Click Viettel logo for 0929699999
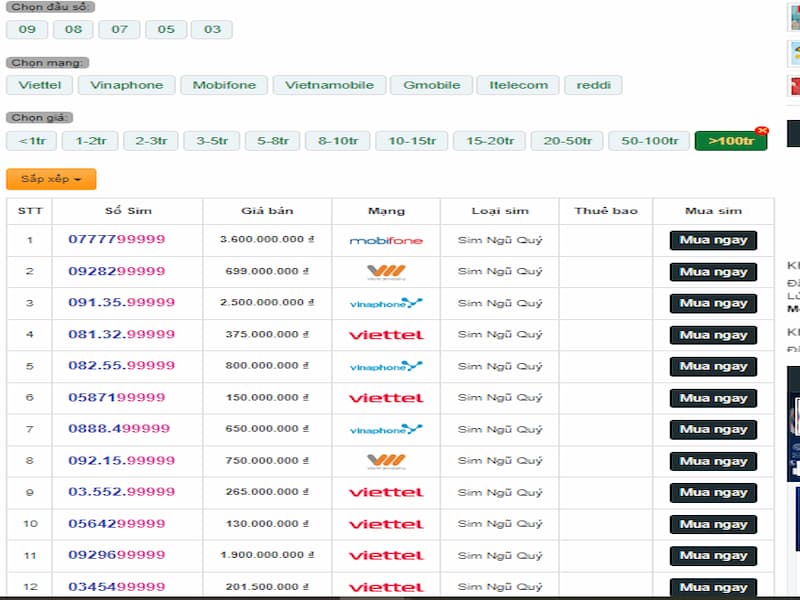Image resolution: width=800 pixels, height=600 pixels. (386, 556)
